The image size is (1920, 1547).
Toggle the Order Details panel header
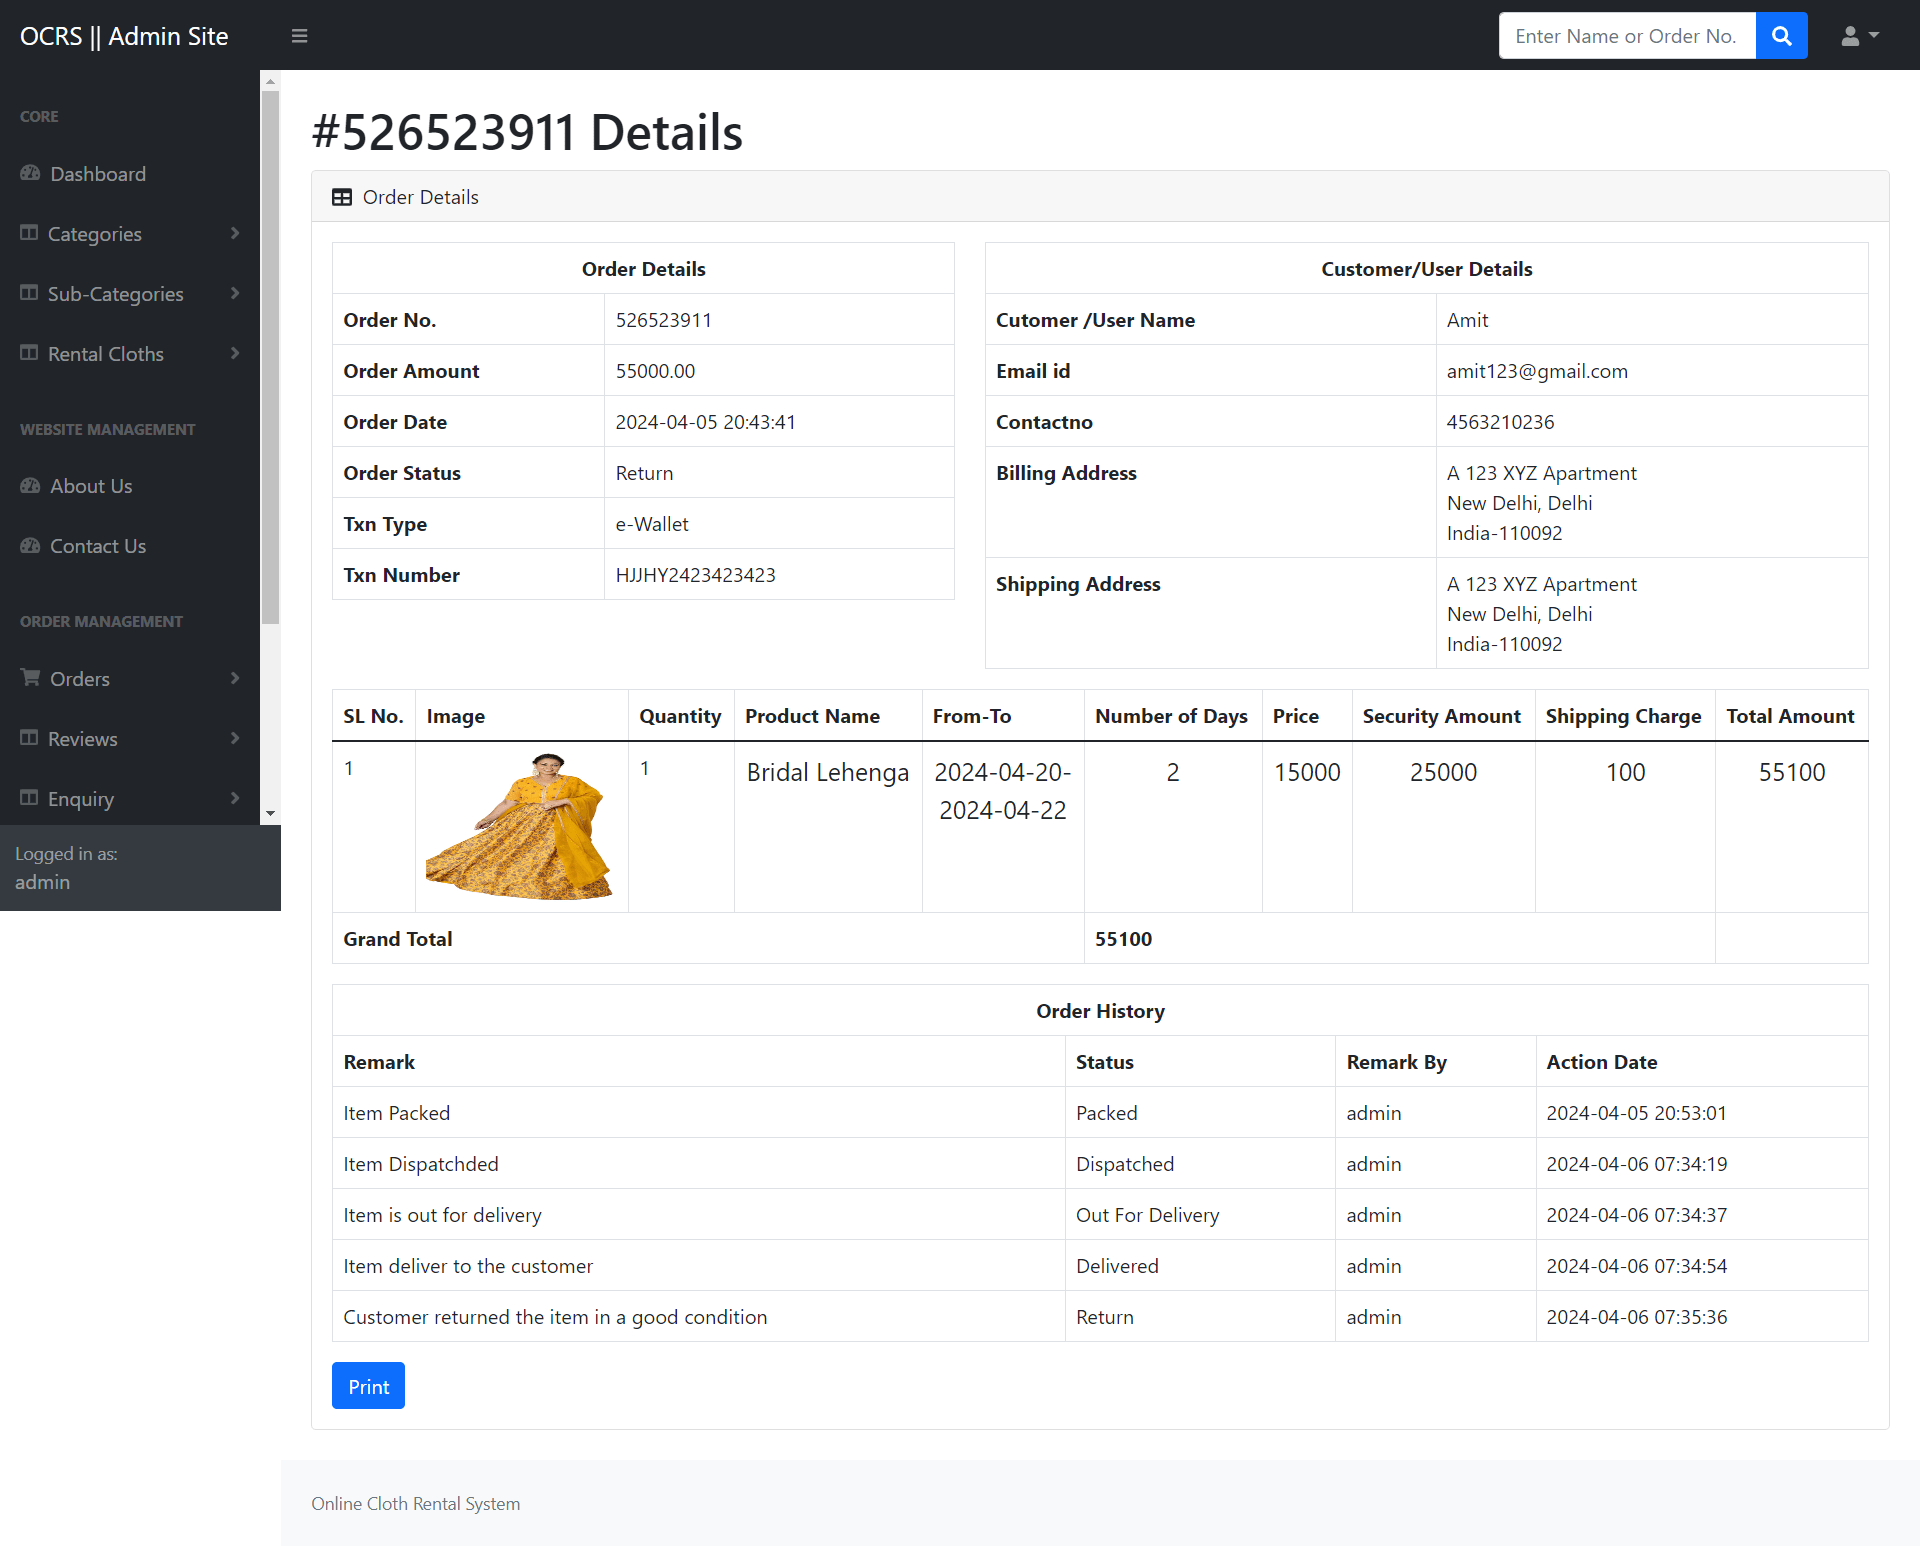(x=420, y=196)
